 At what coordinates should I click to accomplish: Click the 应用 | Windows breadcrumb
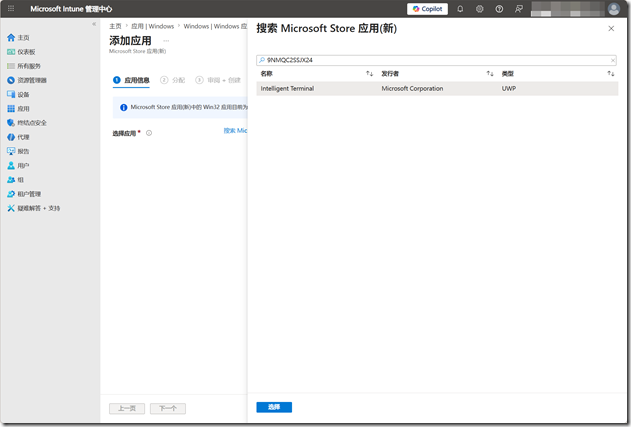153,26
